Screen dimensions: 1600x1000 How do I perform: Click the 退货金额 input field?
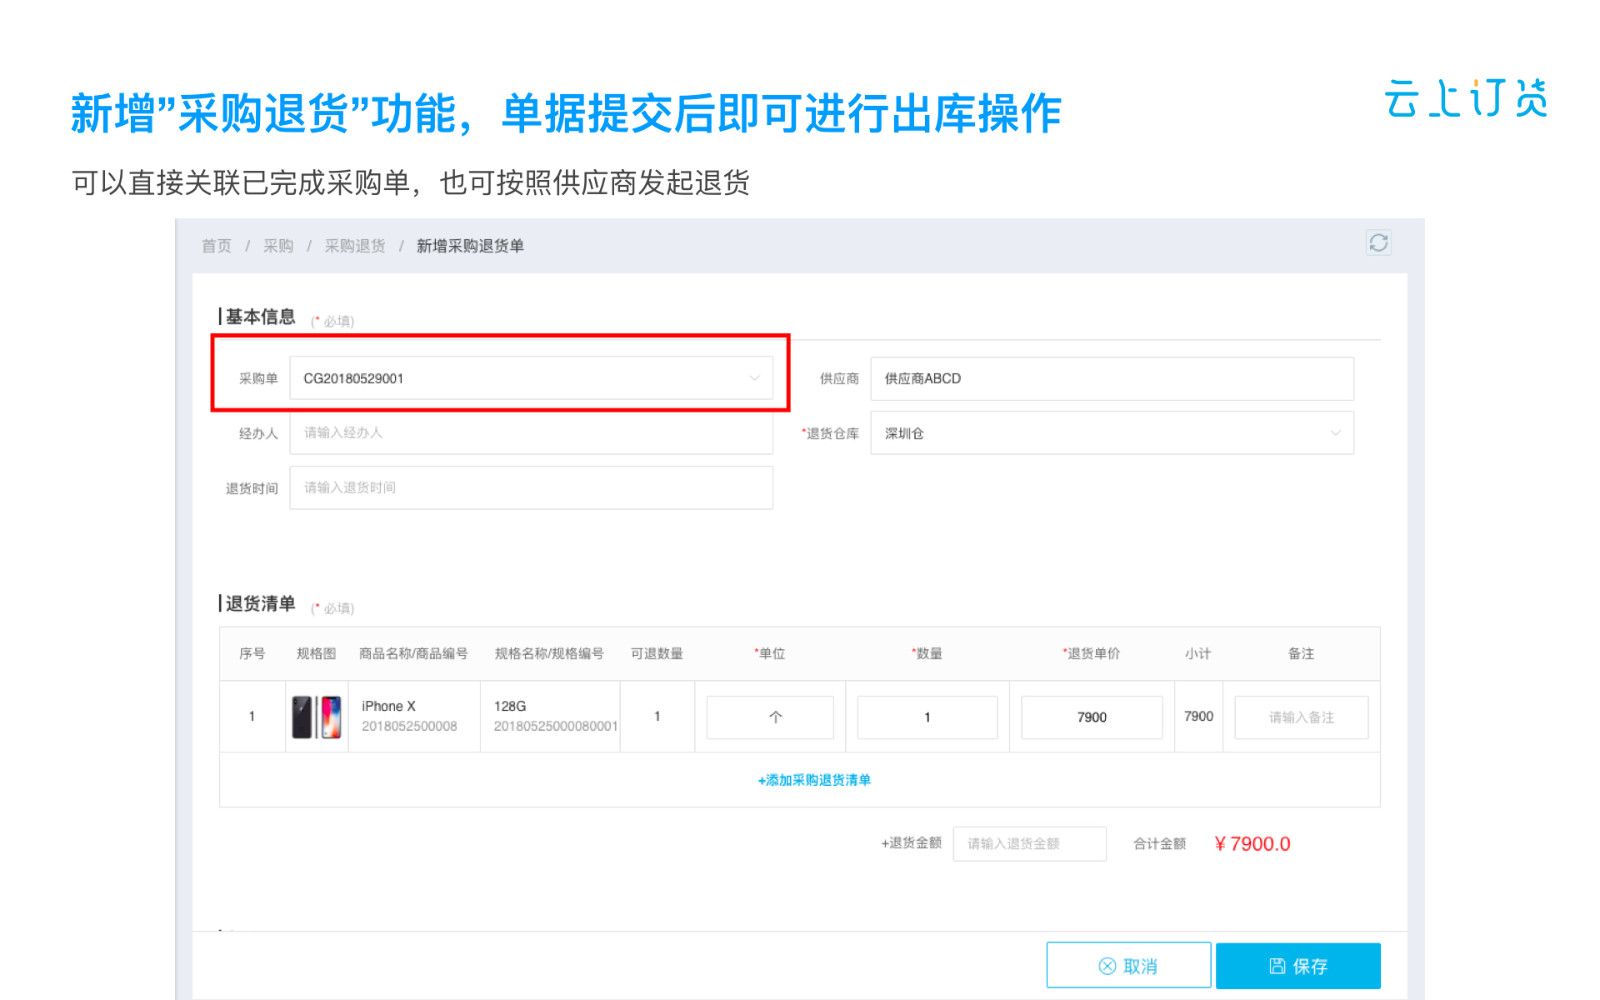[1030, 844]
